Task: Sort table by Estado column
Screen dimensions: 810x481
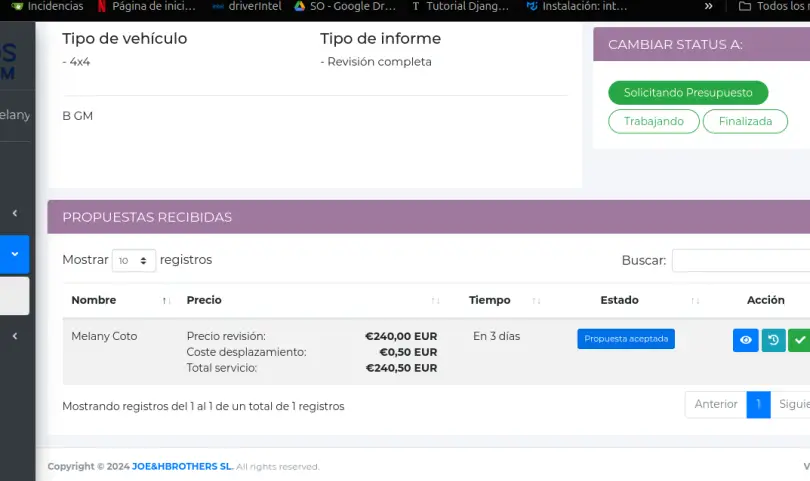Action: click(x=628, y=300)
